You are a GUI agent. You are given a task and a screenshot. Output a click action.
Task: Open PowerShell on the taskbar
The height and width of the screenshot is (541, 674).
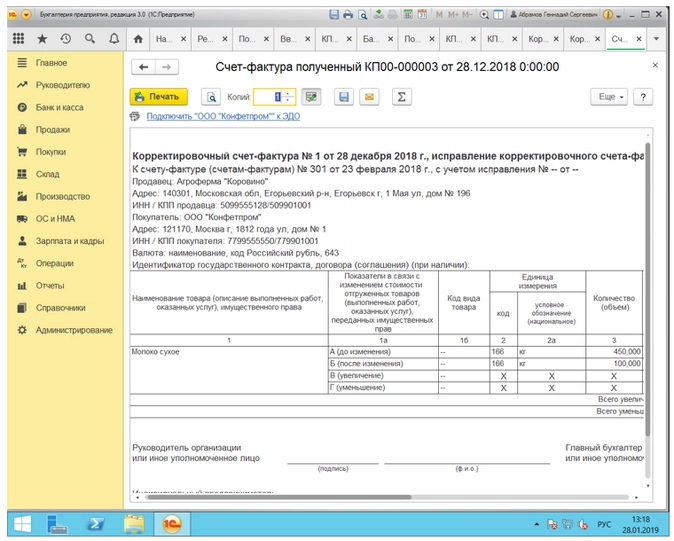pos(96,524)
